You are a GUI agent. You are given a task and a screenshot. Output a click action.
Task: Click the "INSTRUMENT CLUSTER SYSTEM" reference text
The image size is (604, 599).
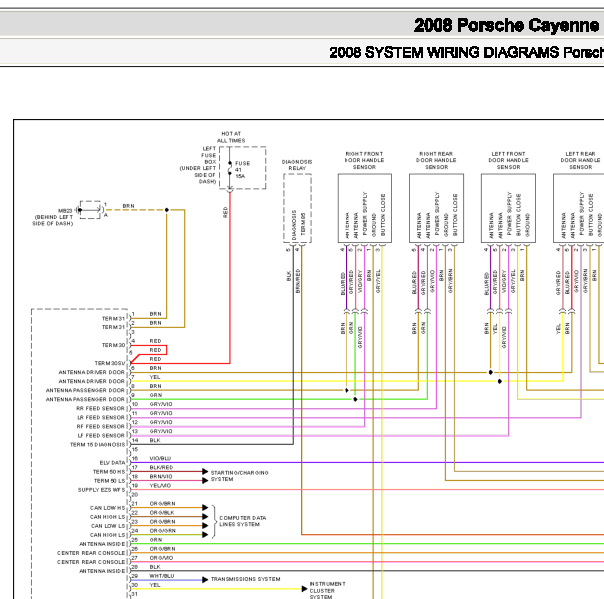(x=327, y=591)
